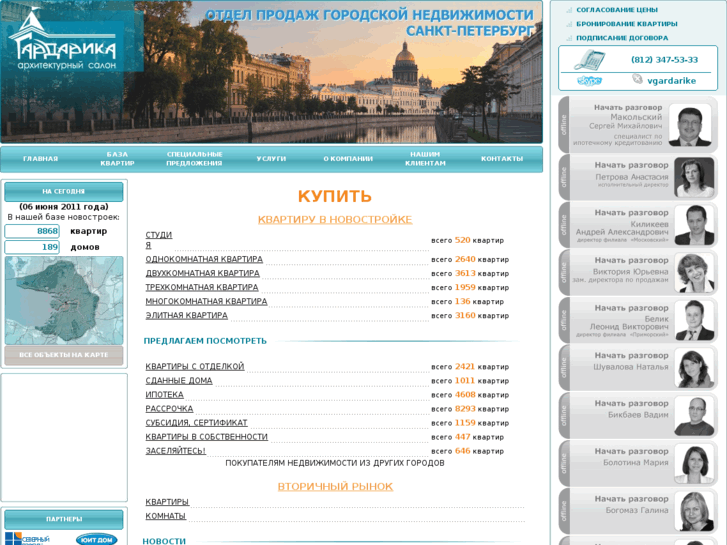Screen dimensions: 727x545
Task: Click the telephone icon
Action: pos(589,59)
